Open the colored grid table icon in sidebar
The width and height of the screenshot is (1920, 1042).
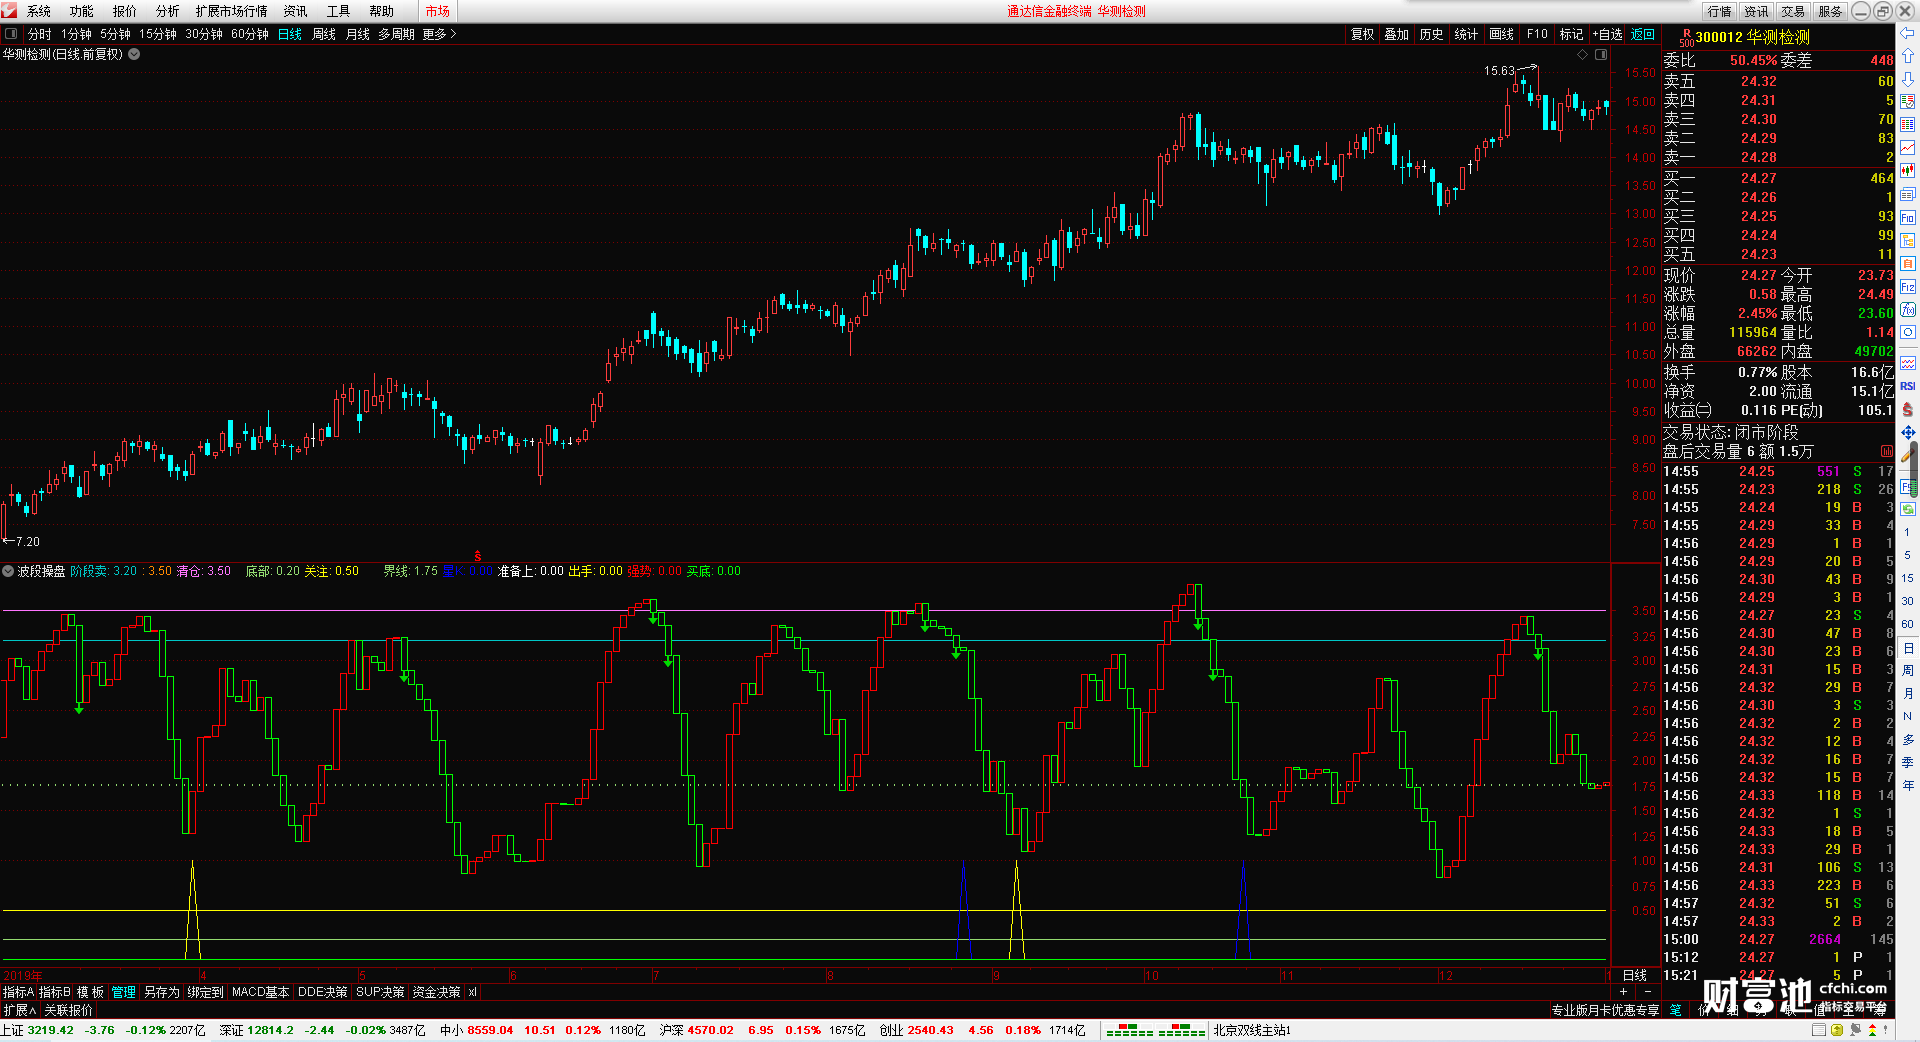1908,125
